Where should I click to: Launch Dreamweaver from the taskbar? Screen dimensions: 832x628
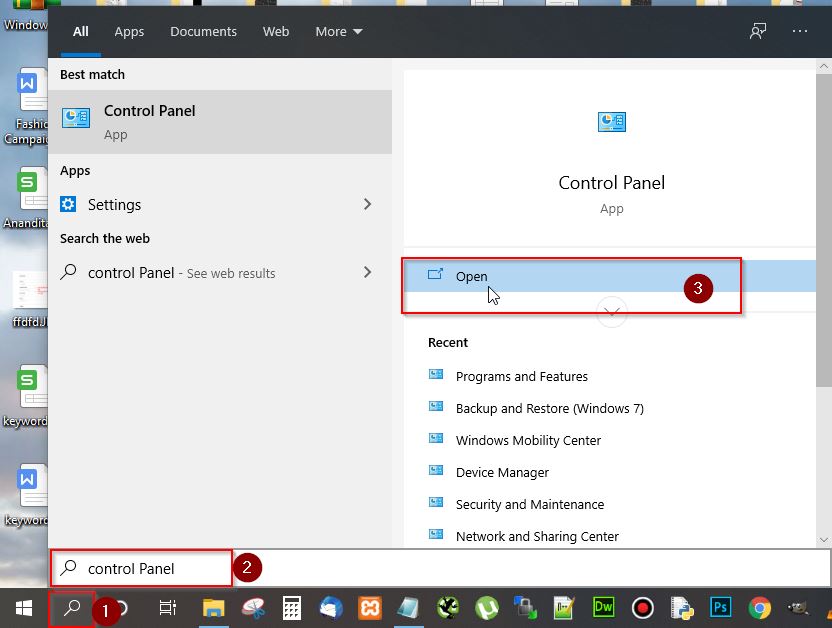(603, 607)
